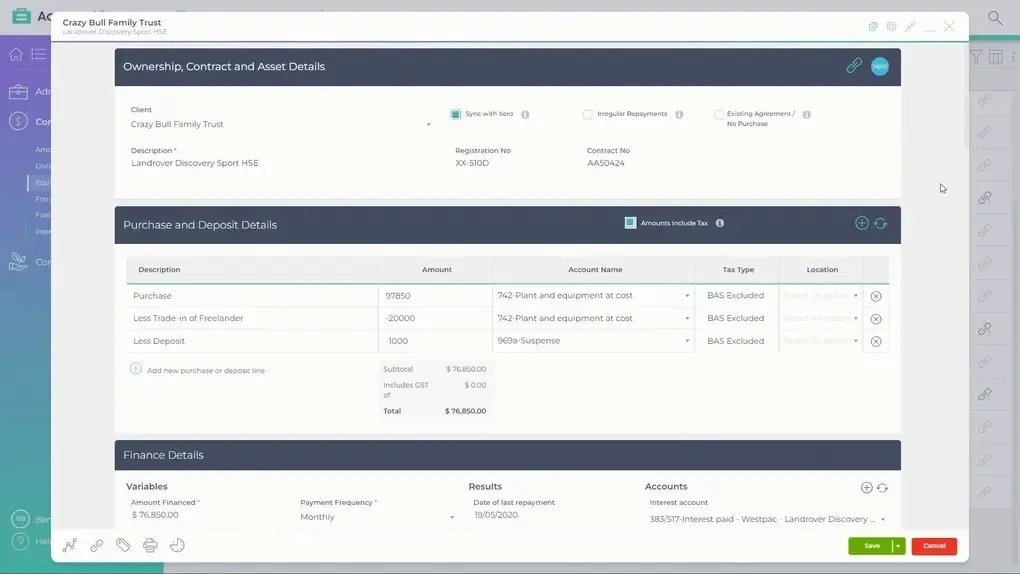Image resolution: width=1020 pixels, height=574 pixels.
Task: Remove the Less Trade-in of Freelander row
Action: pos(876,319)
